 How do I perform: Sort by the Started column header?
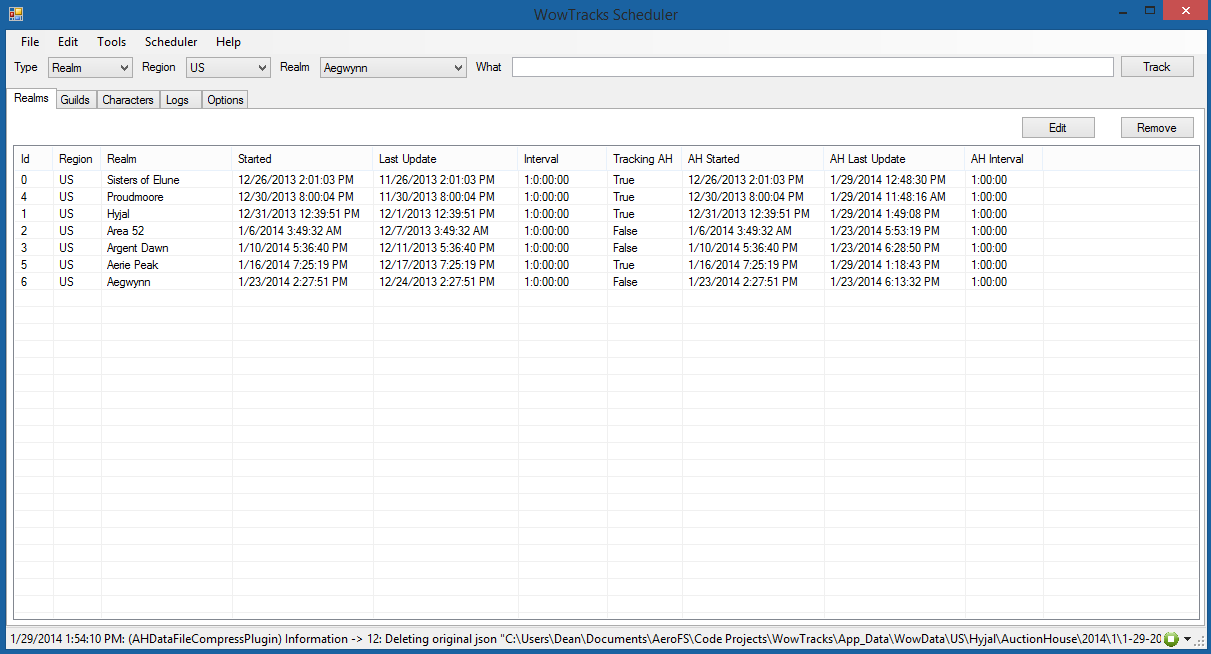coord(303,159)
